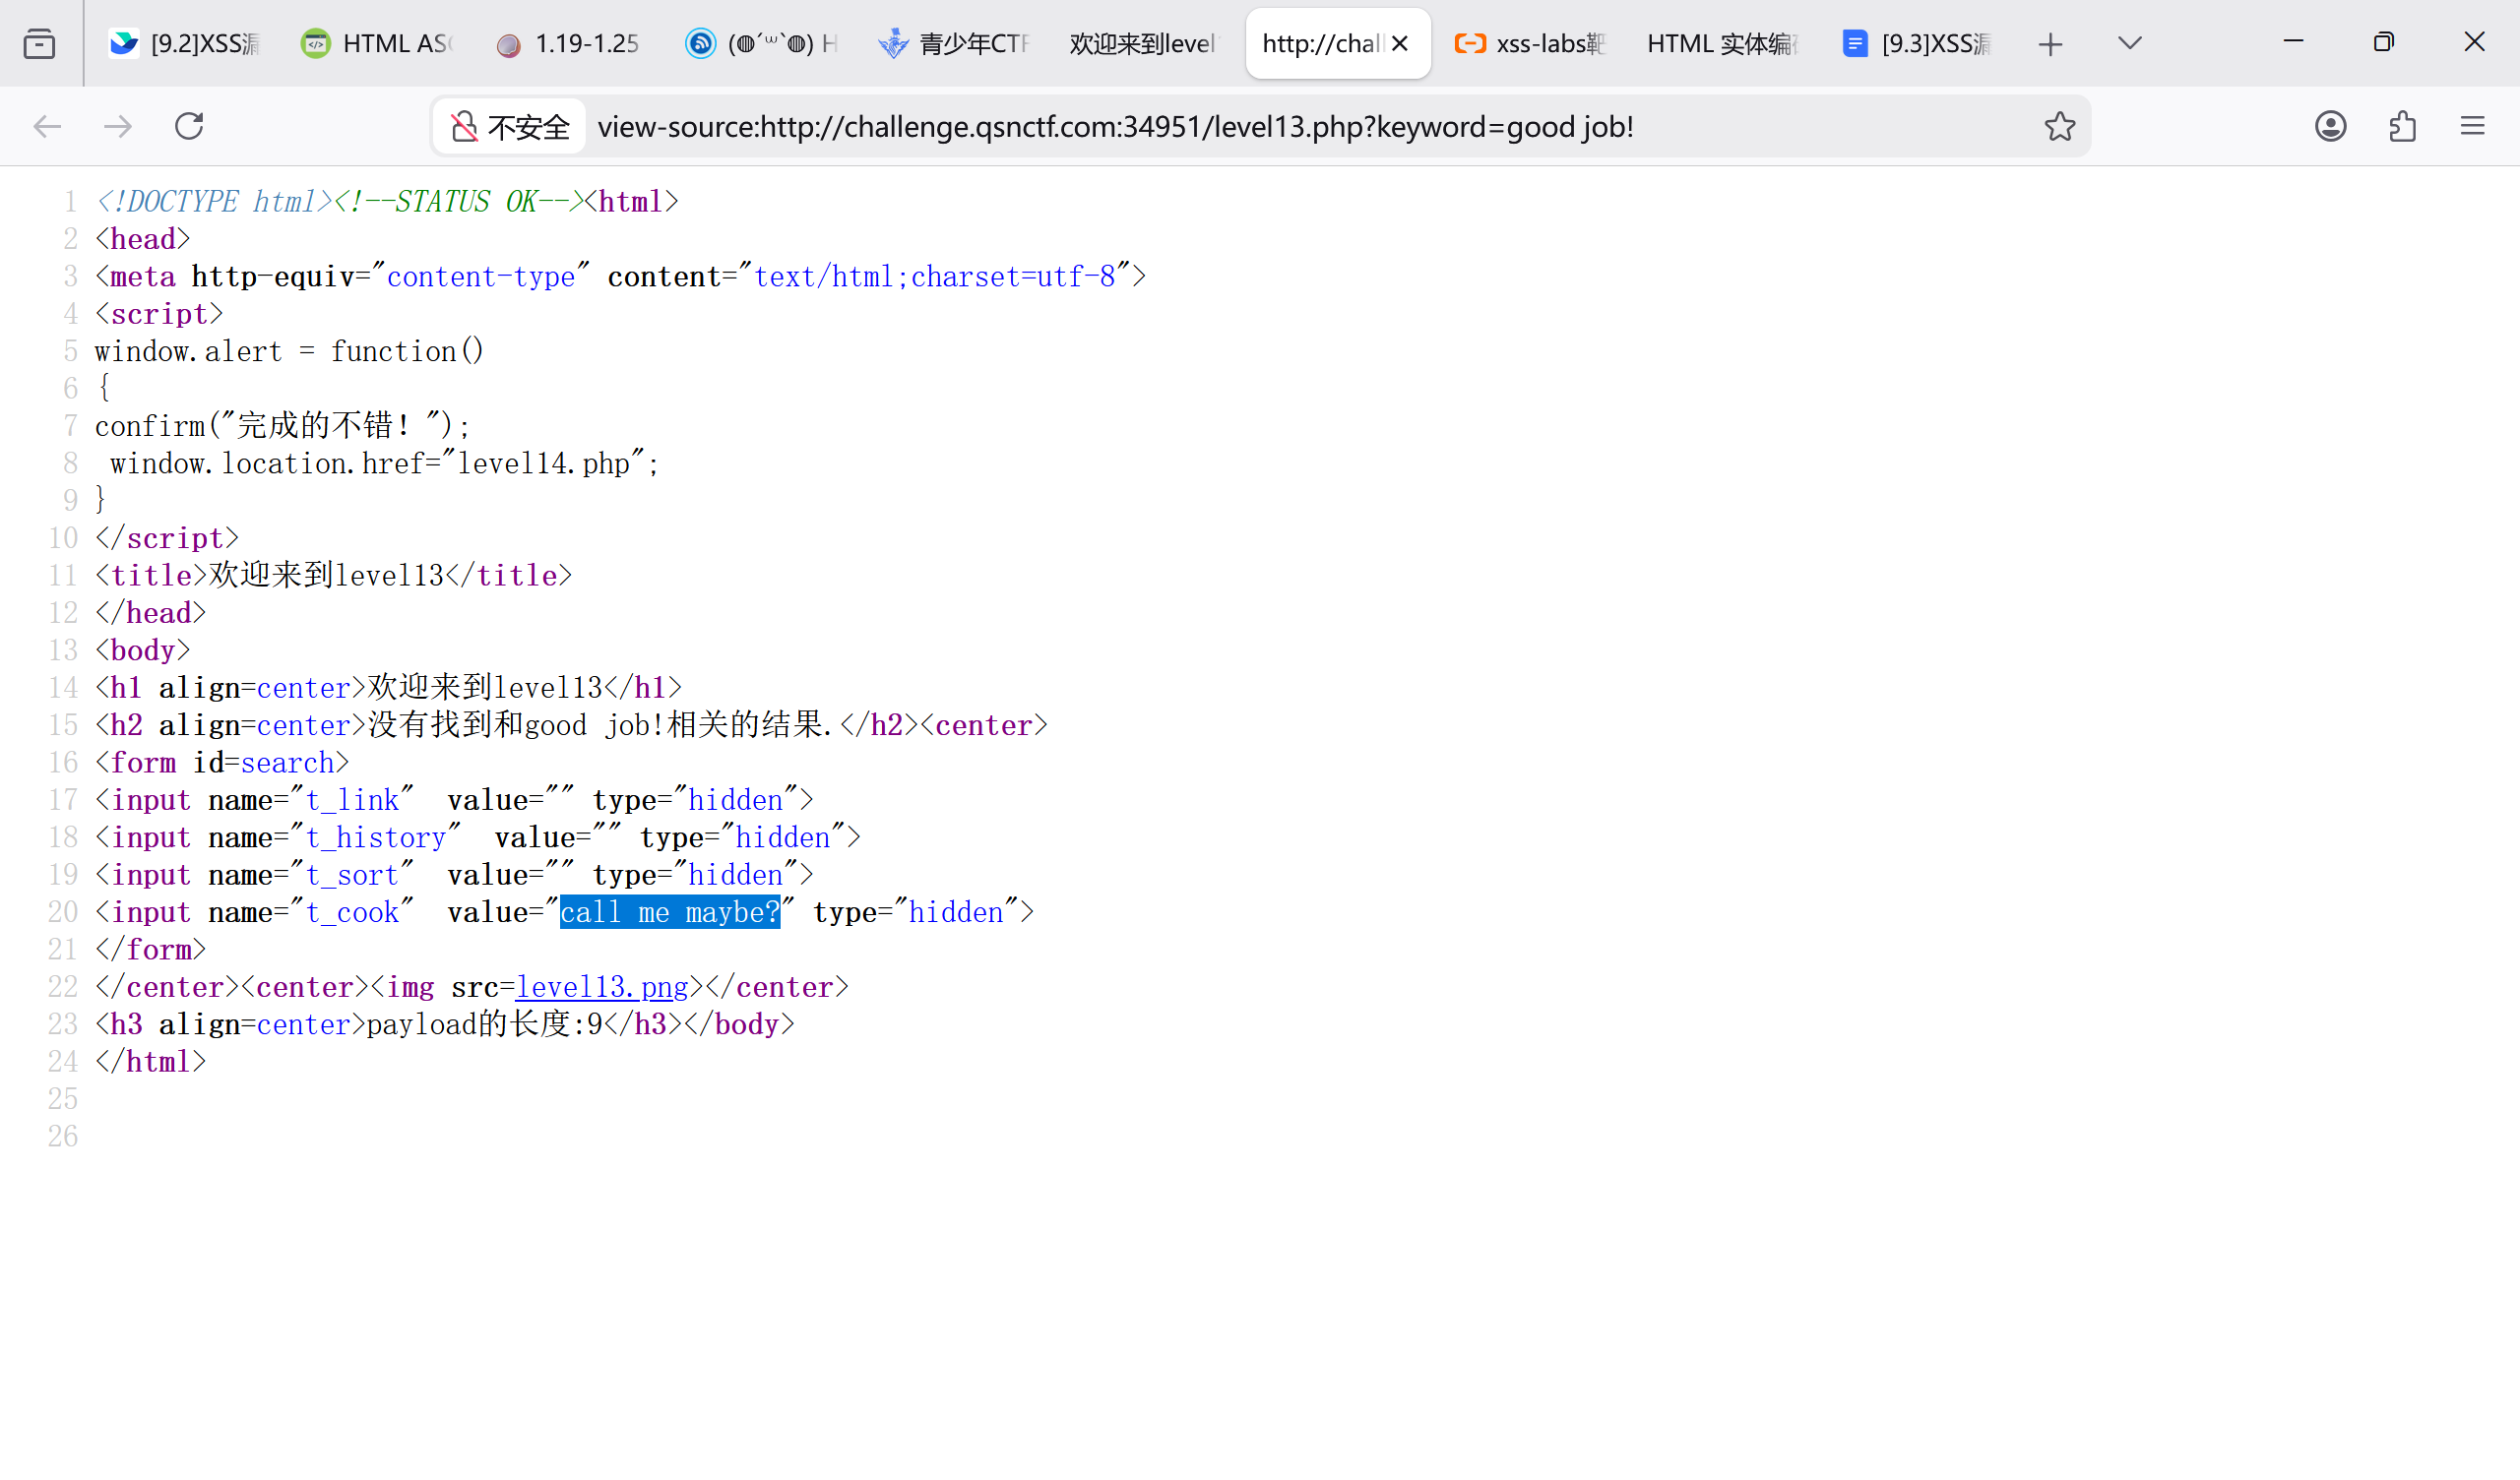Switch to the 1.19-1.25 tab

(569, 44)
